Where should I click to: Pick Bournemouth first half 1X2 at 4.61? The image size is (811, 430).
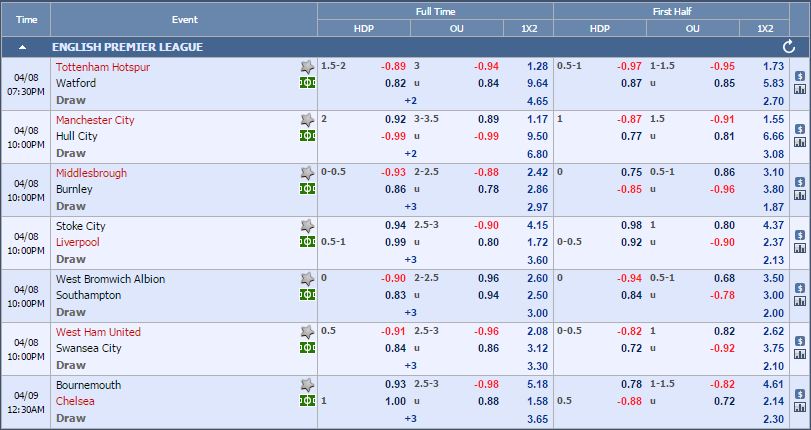pyautogui.click(x=774, y=384)
